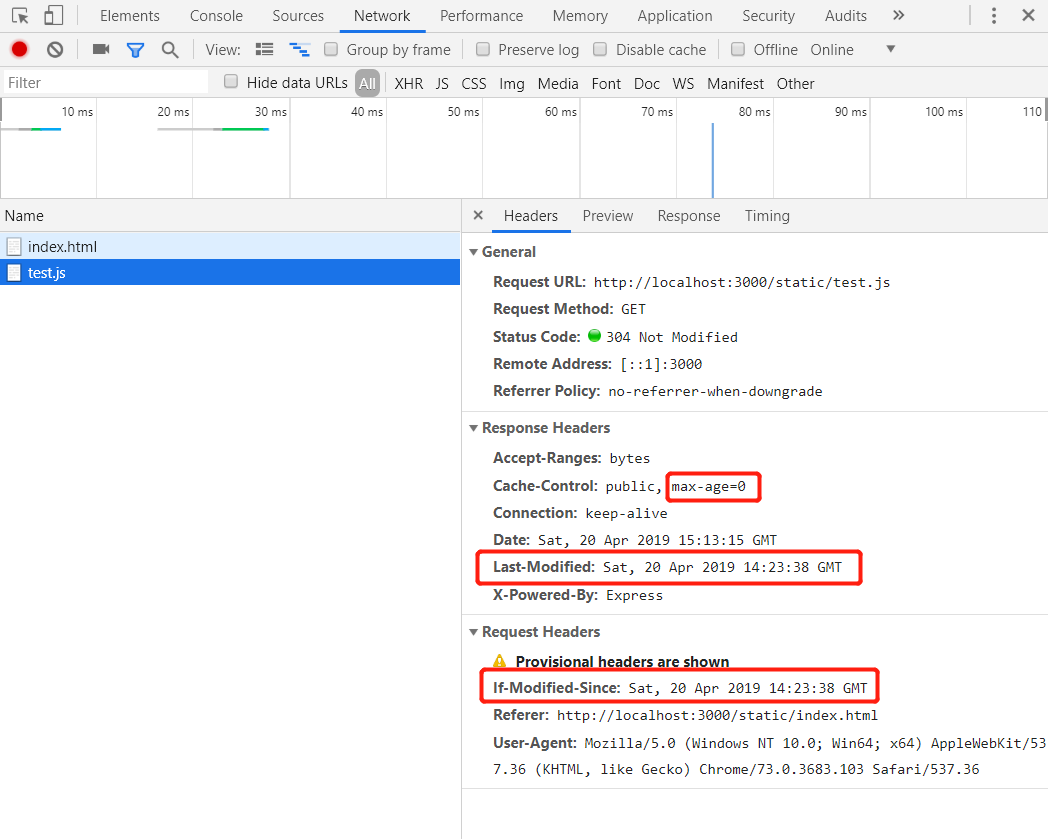The height and width of the screenshot is (839, 1048).
Task: Stop recording network log with red button
Action: coord(19,49)
